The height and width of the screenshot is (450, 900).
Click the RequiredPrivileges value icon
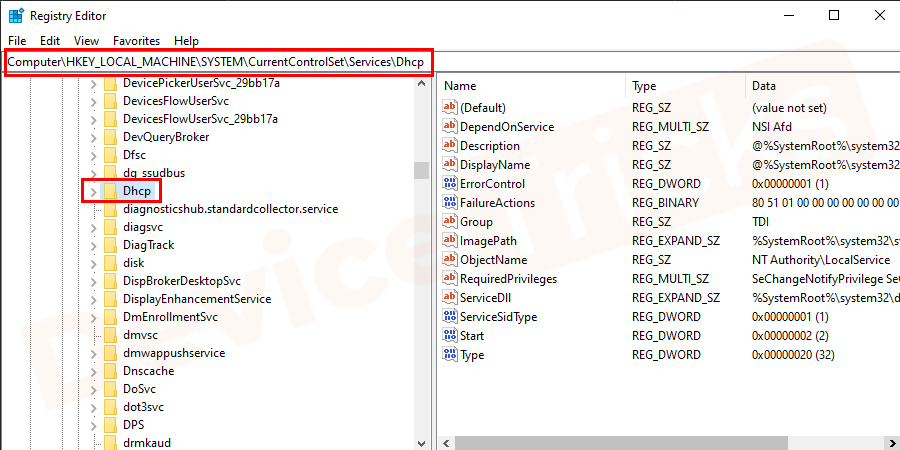(449, 278)
